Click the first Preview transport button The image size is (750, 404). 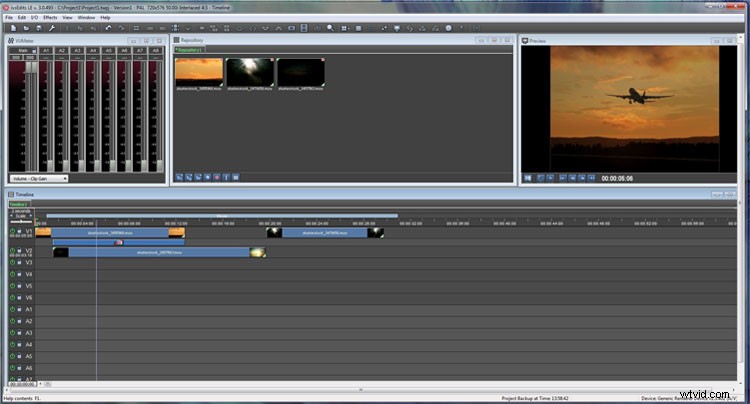[528, 178]
